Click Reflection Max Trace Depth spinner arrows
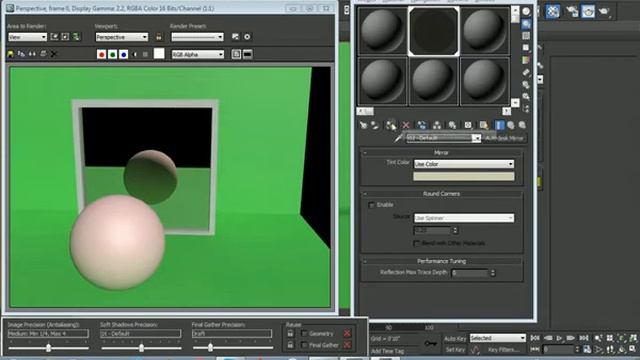This screenshot has height=360, width=640. pyautogui.click(x=493, y=273)
